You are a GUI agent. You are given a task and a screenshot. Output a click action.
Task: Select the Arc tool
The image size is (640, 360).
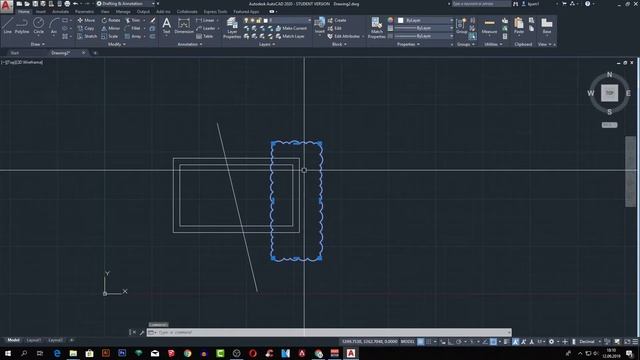pos(54,25)
